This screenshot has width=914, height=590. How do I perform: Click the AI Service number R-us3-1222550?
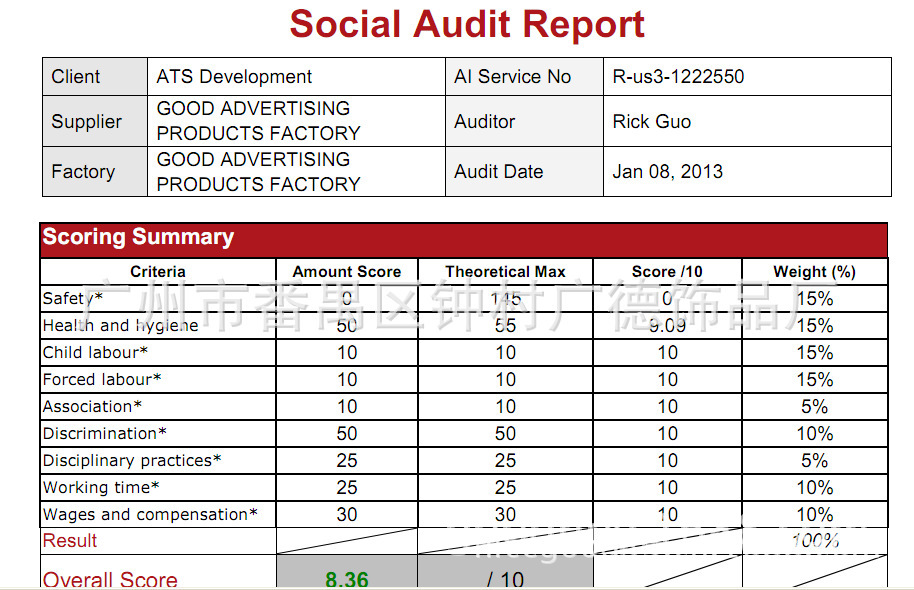(x=678, y=77)
